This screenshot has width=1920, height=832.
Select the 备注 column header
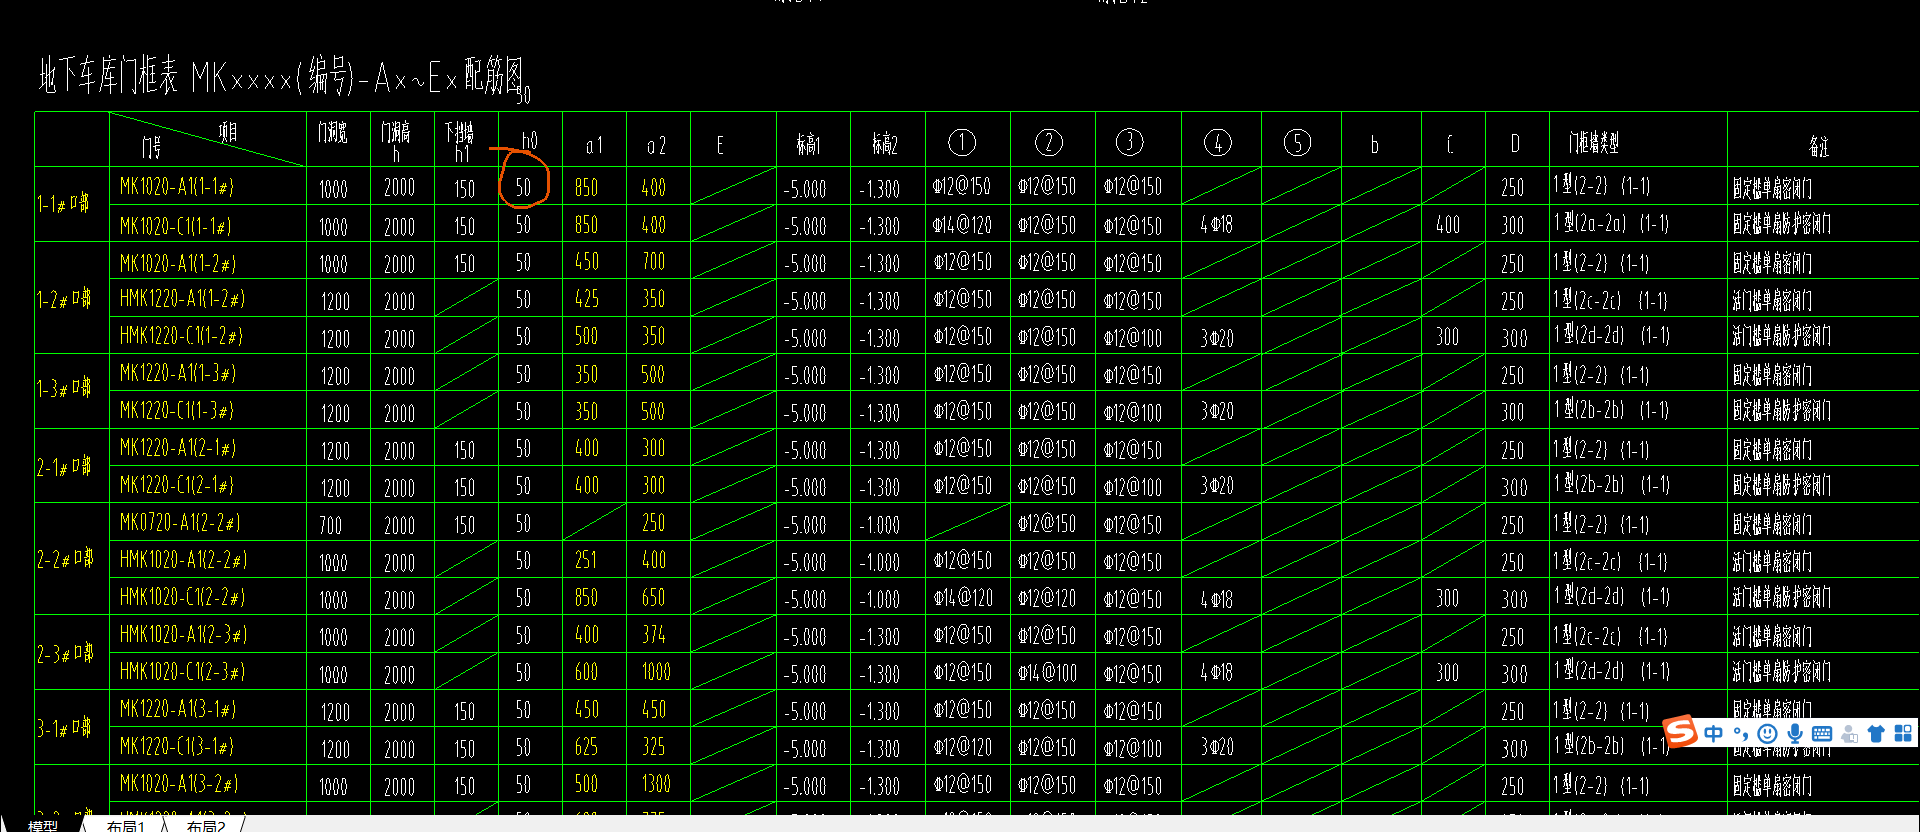click(1819, 147)
